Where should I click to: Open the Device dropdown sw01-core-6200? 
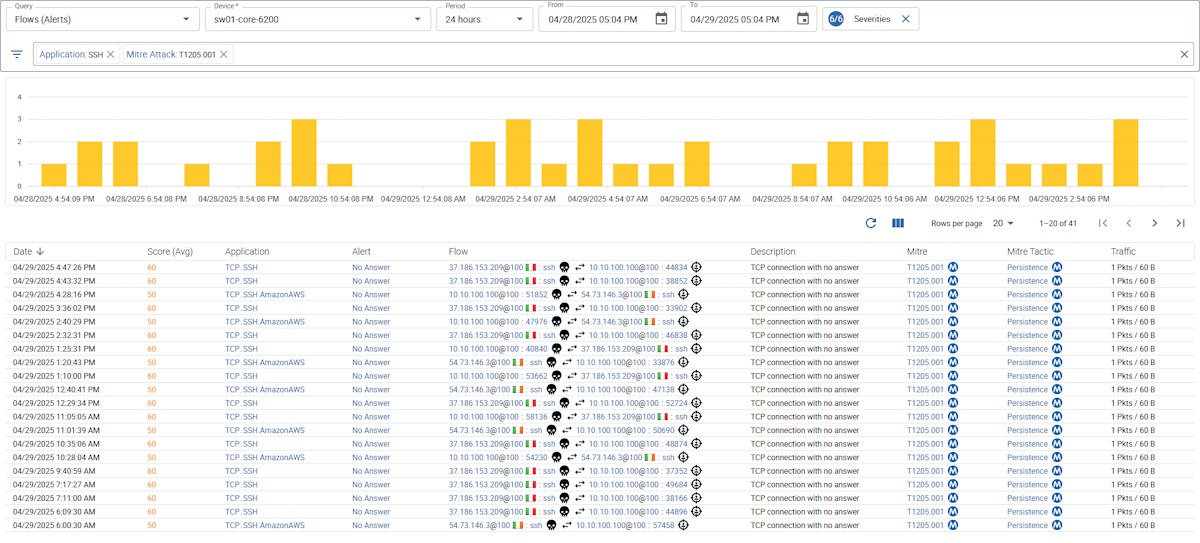417,19
